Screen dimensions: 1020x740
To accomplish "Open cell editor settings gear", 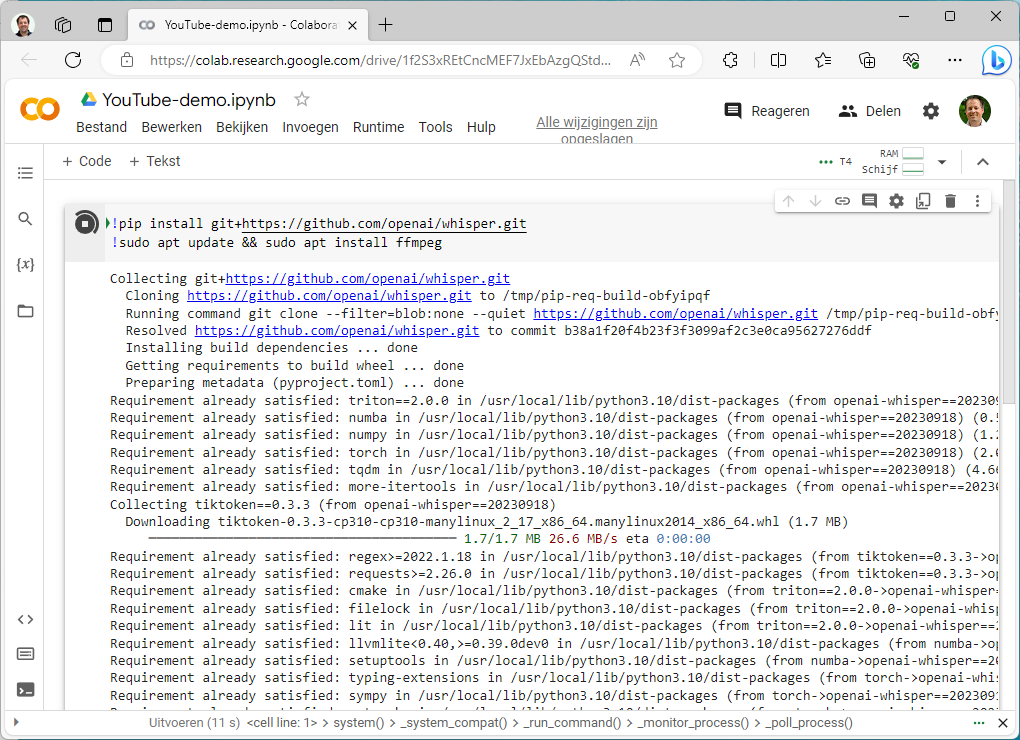I will point(896,201).
